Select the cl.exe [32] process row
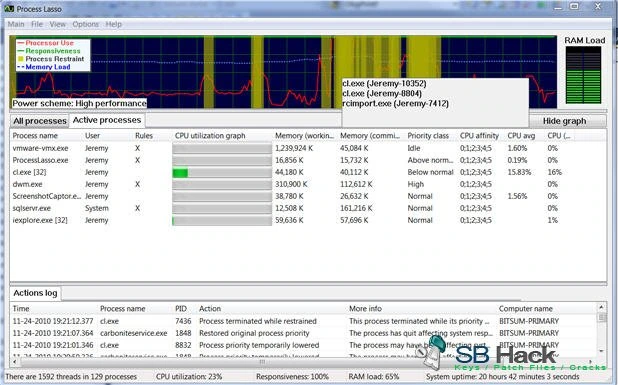The height and width of the screenshot is (385, 618). pos(308,172)
